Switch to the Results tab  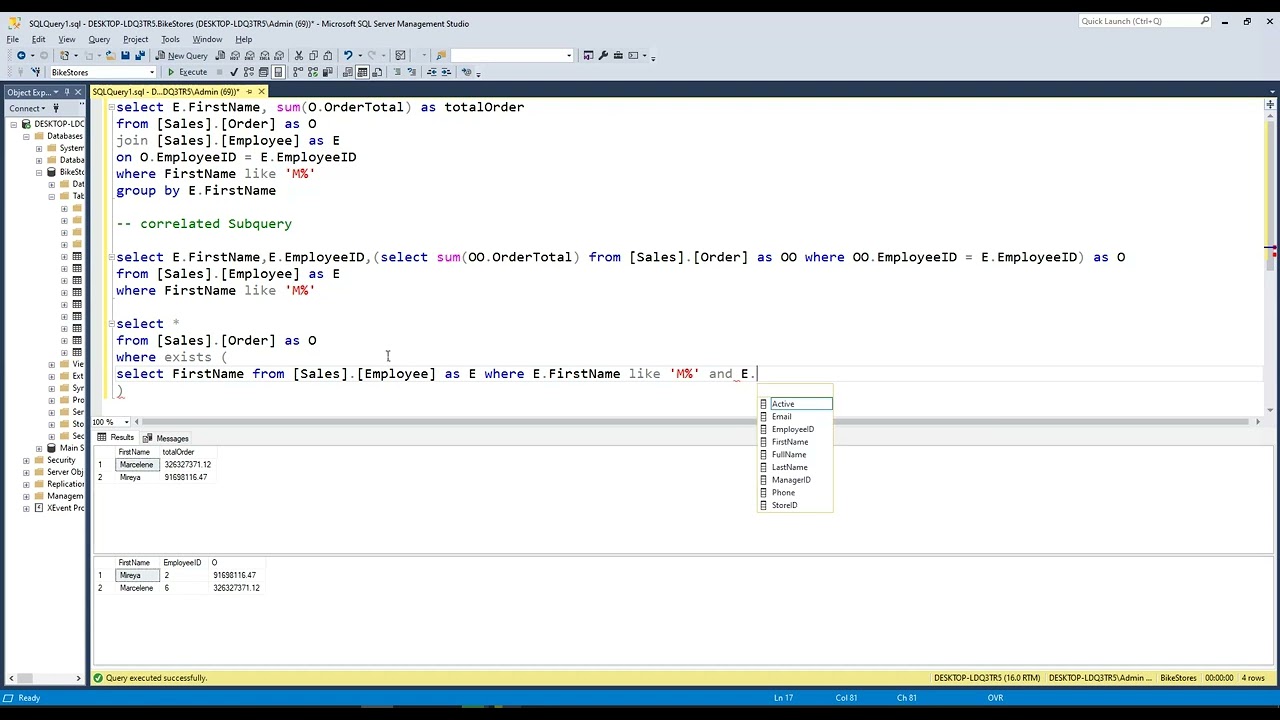(x=116, y=438)
